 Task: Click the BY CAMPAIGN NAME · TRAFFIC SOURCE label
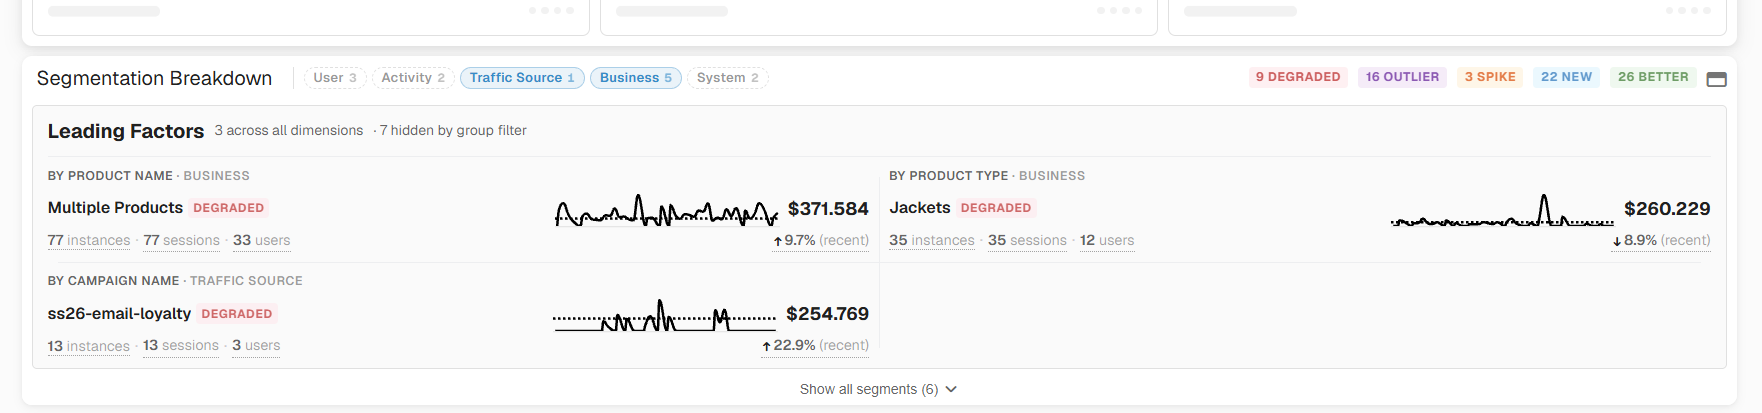tap(175, 281)
